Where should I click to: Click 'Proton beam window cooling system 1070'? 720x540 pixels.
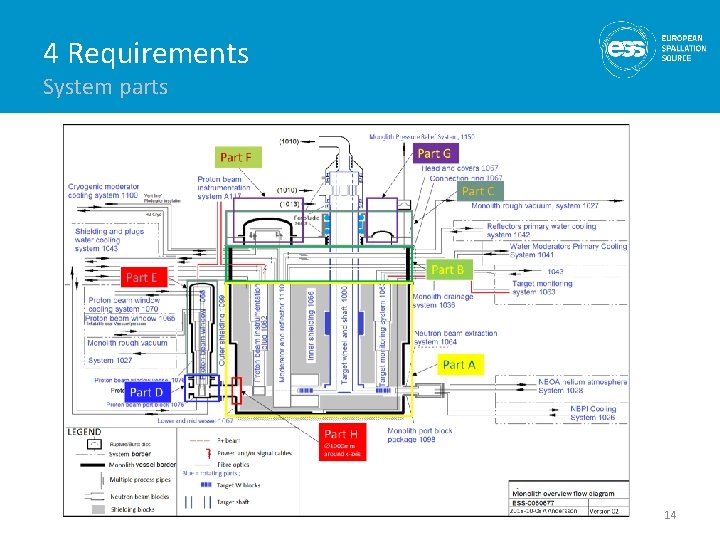pyautogui.click(x=124, y=304)
